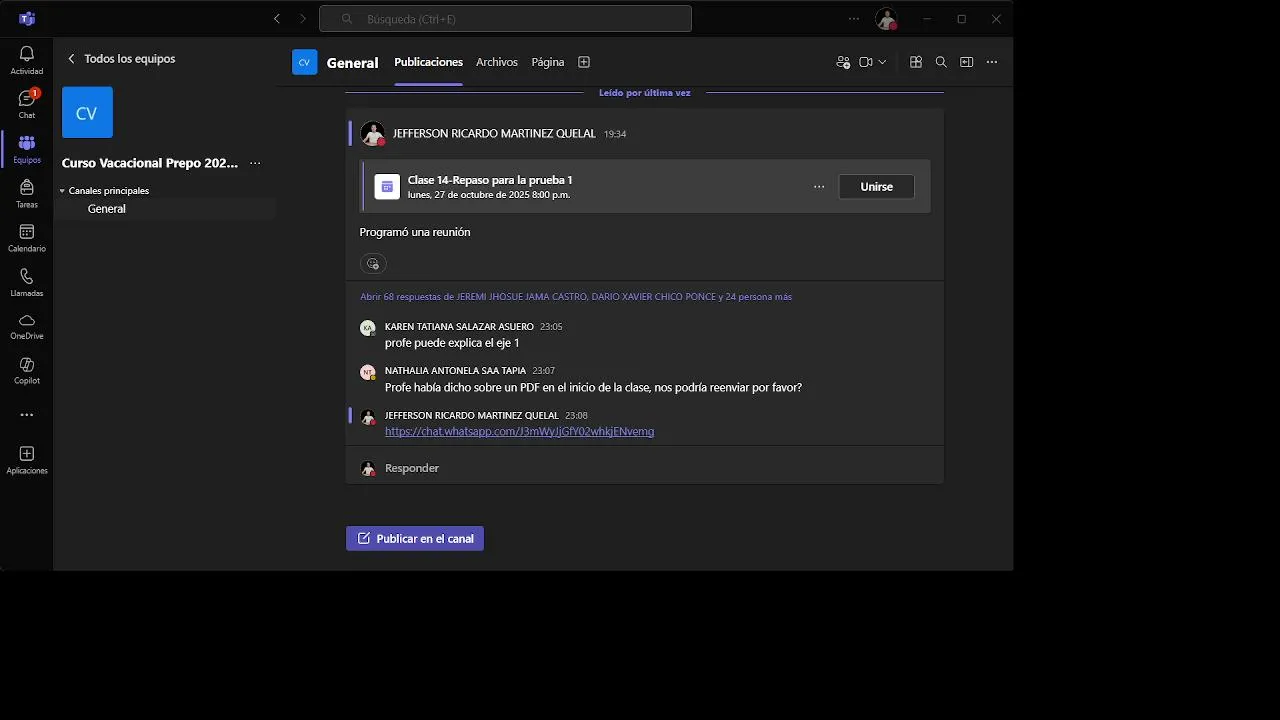
Task: Switch to the Archivos tab
Action: point(497,62)
